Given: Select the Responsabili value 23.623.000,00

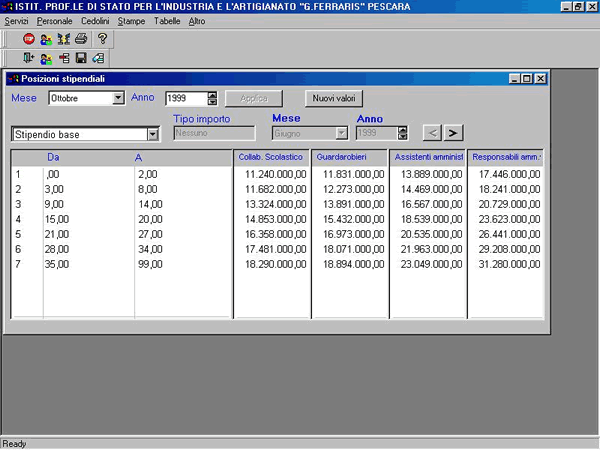Looking at the screenshot, I should (x=510, y=219).
